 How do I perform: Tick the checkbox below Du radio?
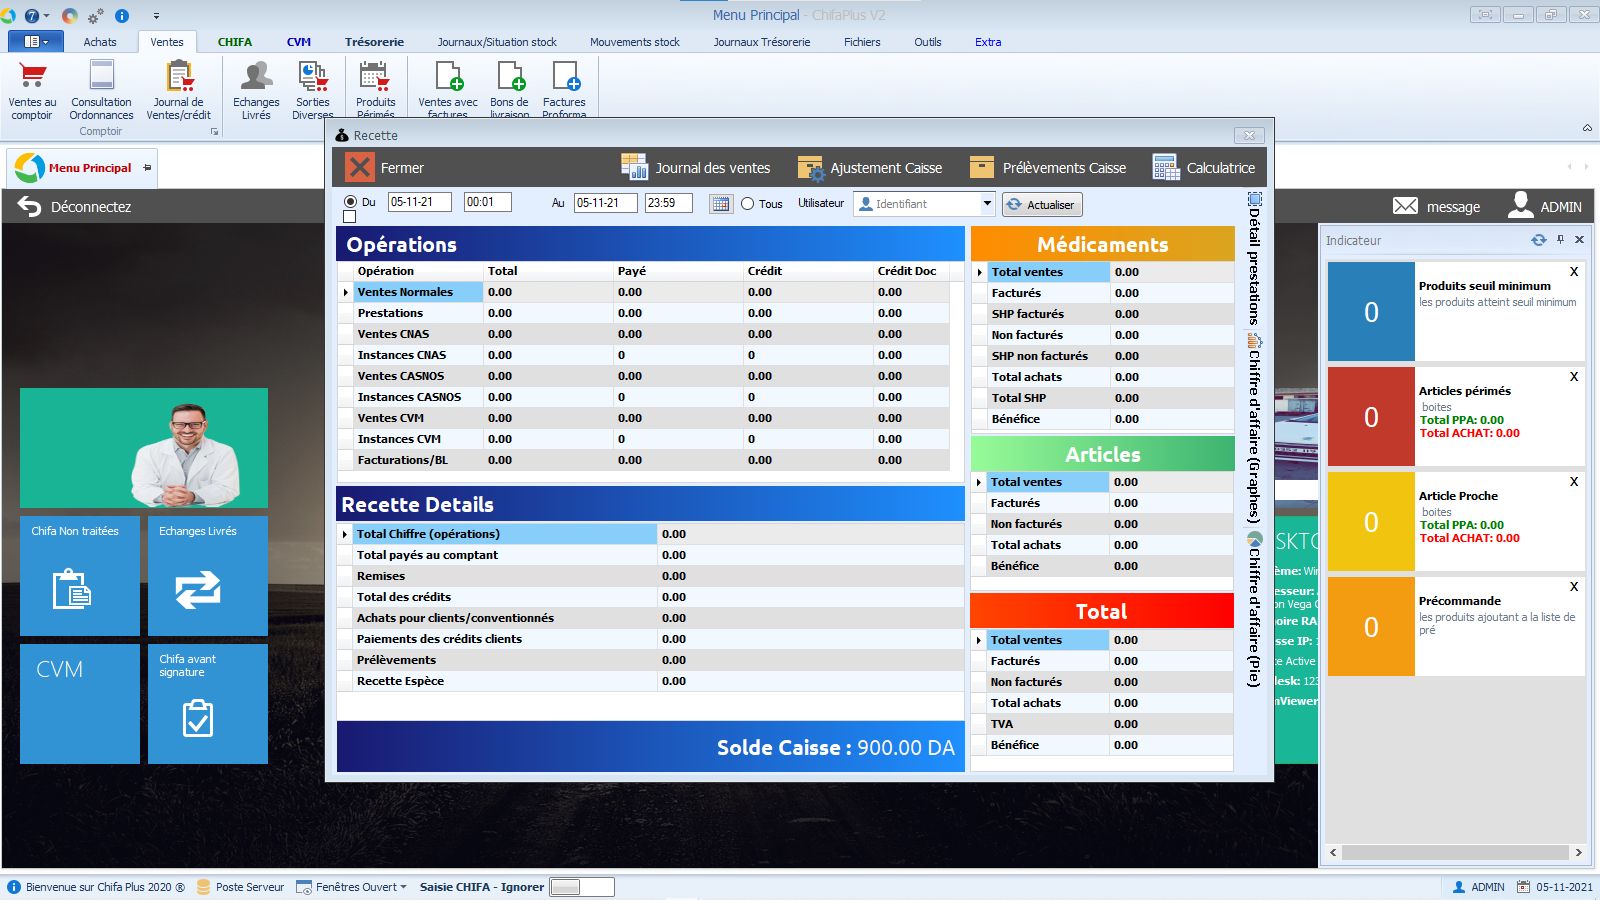(x=349, y=217)
